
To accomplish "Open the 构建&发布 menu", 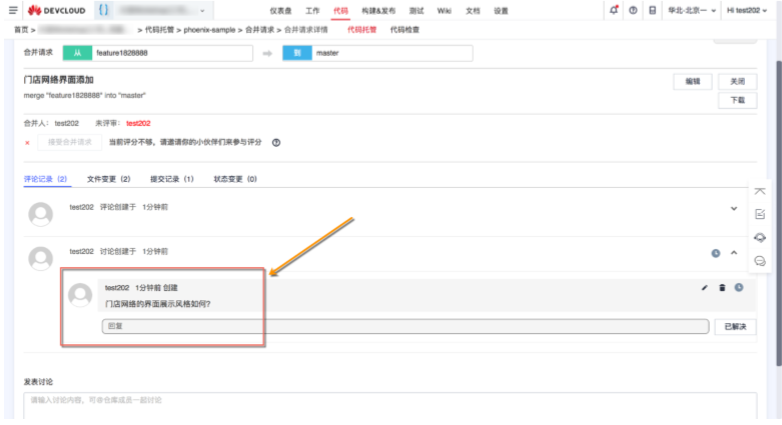I will point(379,11).
